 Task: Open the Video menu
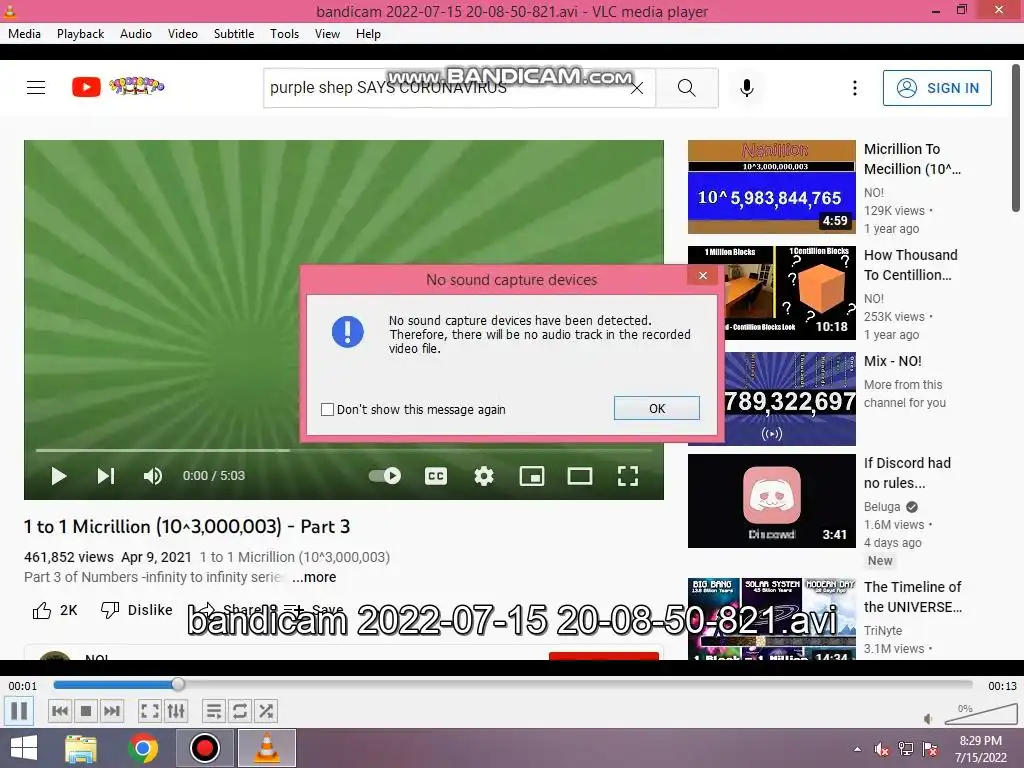(x=183, y=34)
